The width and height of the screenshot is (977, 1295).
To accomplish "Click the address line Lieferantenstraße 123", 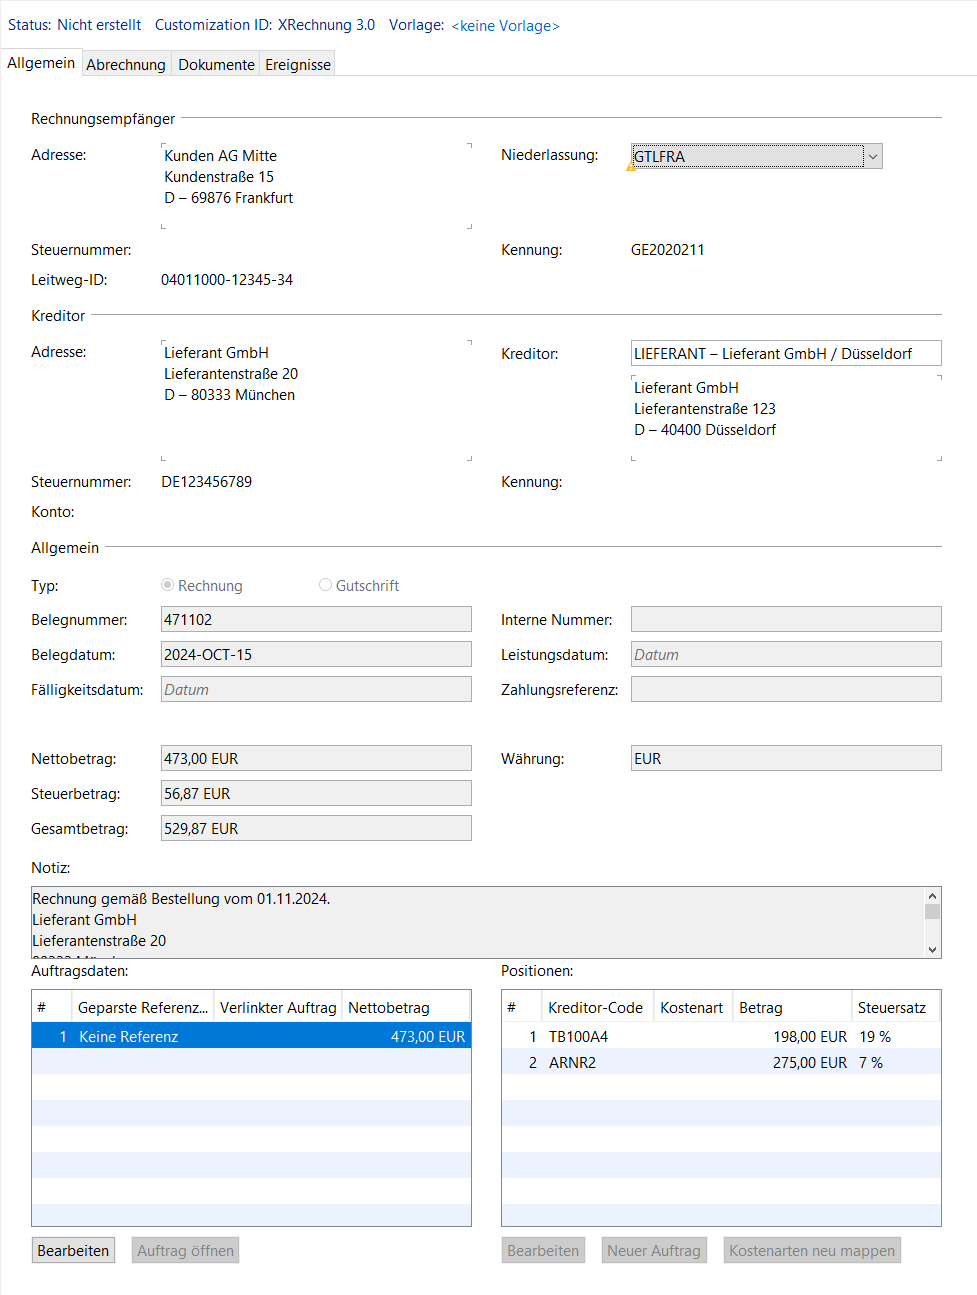I will 705,409.
